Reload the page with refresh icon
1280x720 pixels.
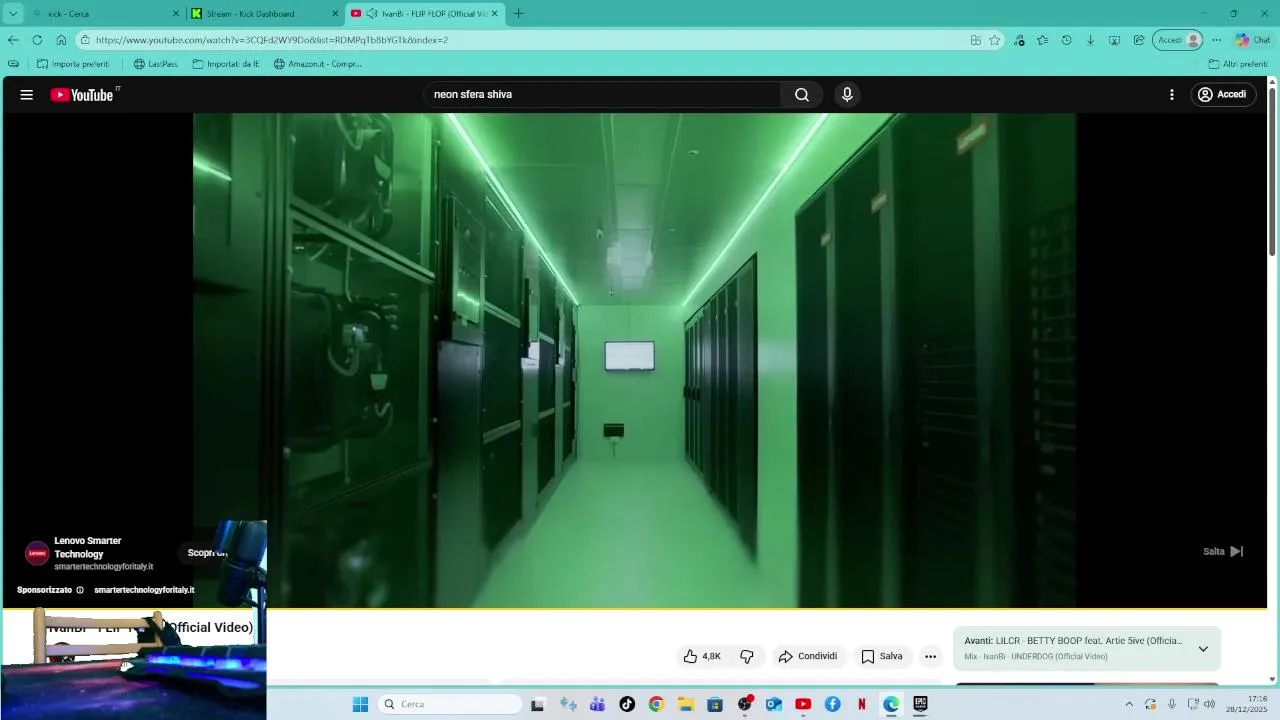[37, 40]
